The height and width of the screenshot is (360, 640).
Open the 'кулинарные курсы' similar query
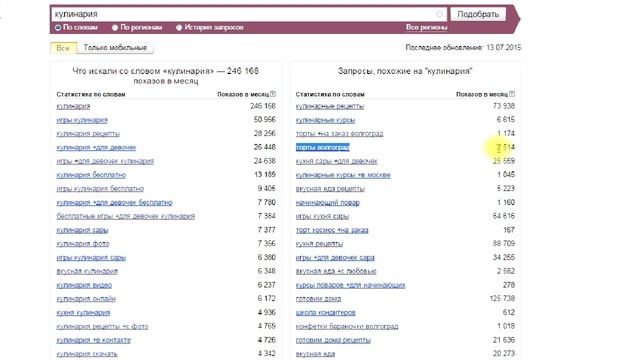325,120
